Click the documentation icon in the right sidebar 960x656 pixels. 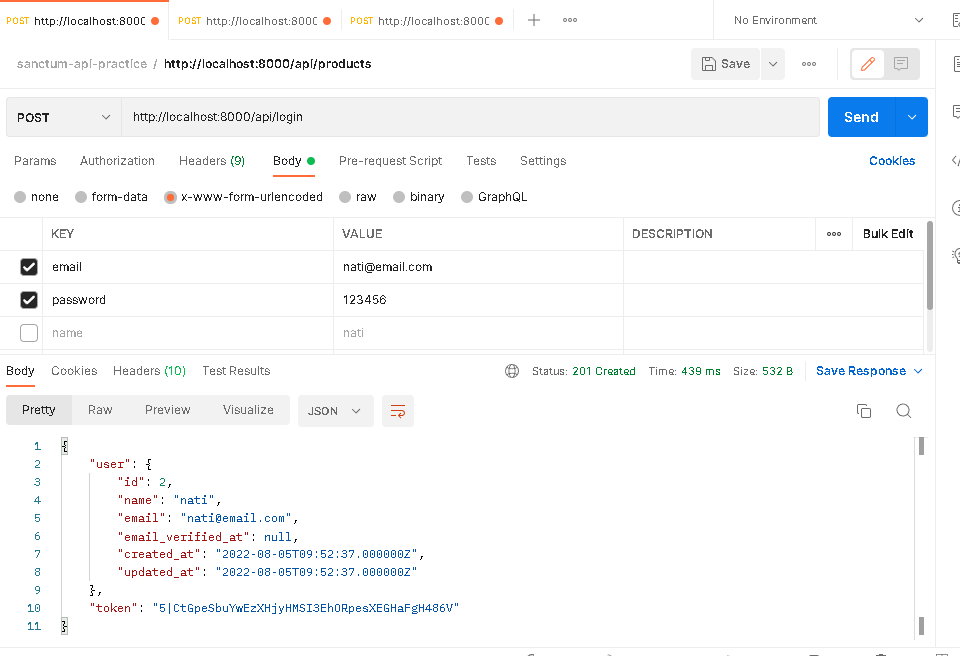955,63
